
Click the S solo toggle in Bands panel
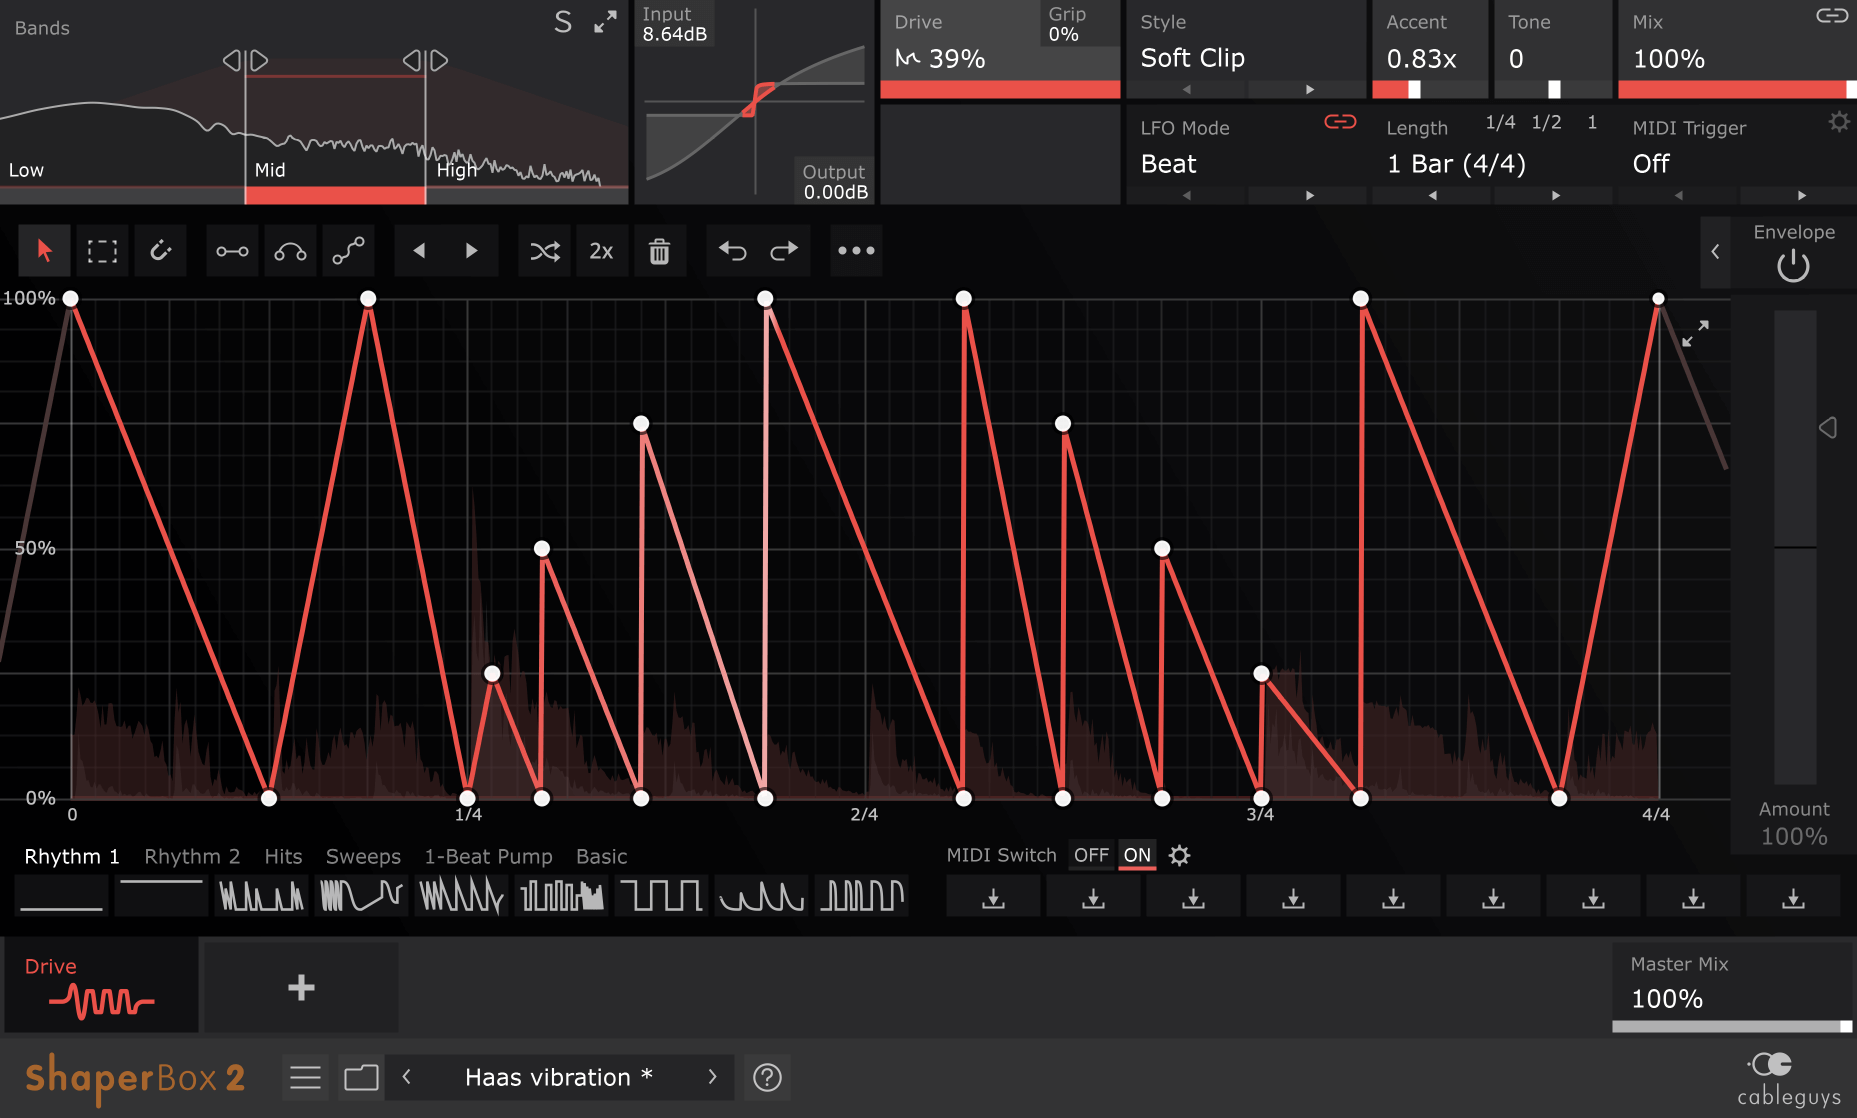tap(562, 20)
